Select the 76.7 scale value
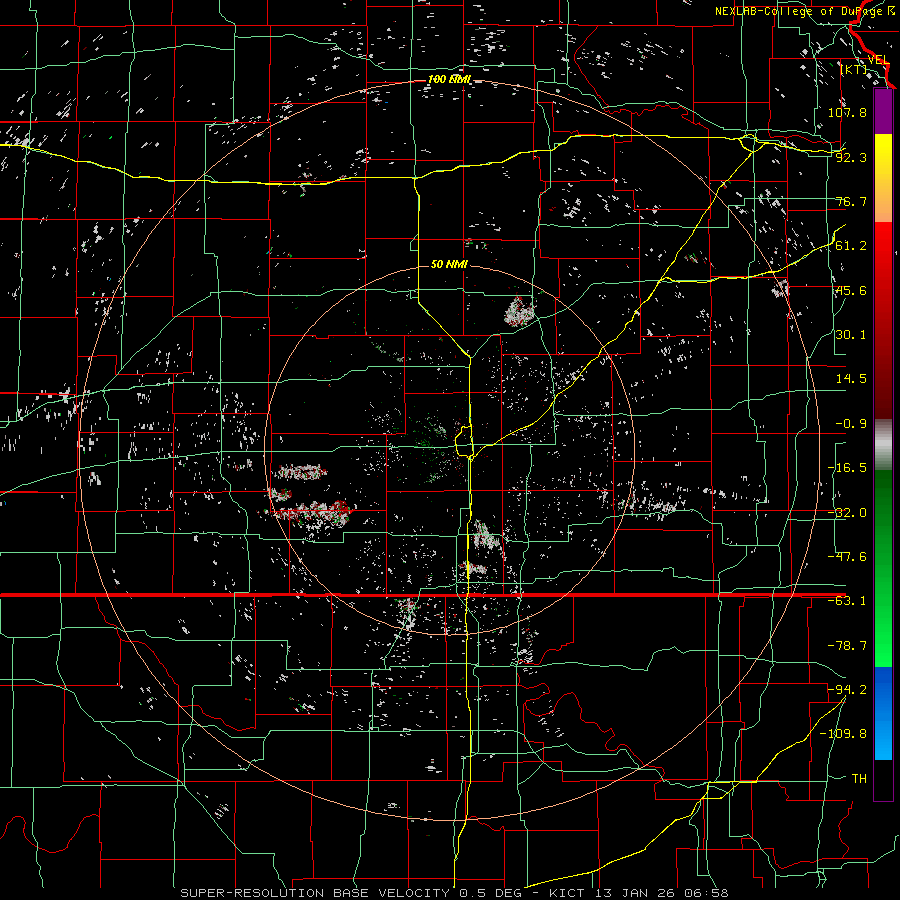Viewport: 900px width, 900px height. point(851,201)
